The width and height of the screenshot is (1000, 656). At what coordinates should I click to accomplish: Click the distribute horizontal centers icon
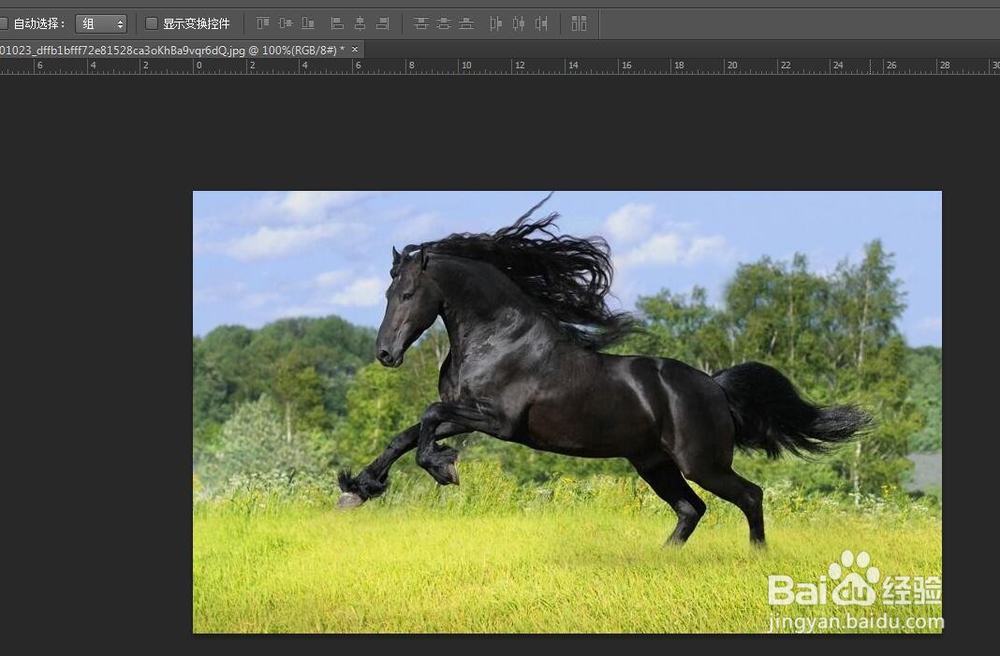click(x=518, y=24)
